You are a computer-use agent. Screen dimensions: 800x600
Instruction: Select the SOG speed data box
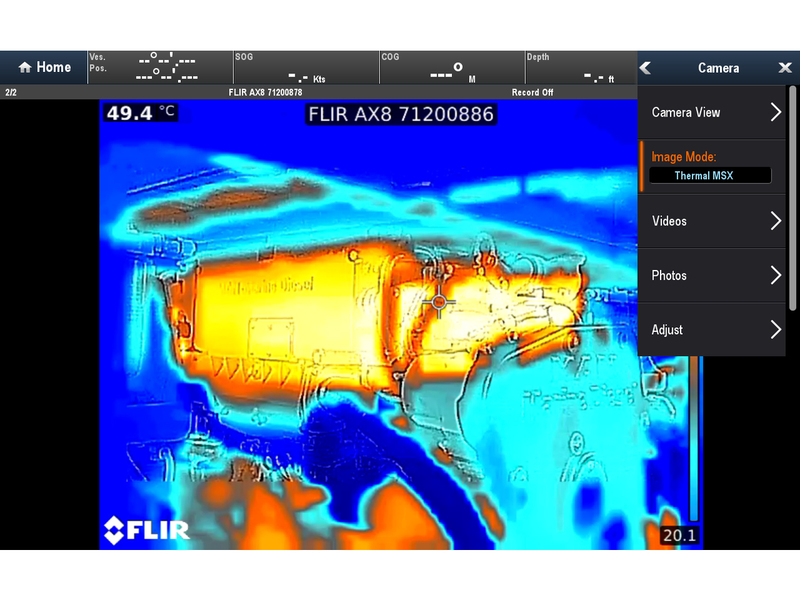coord(304,68)
